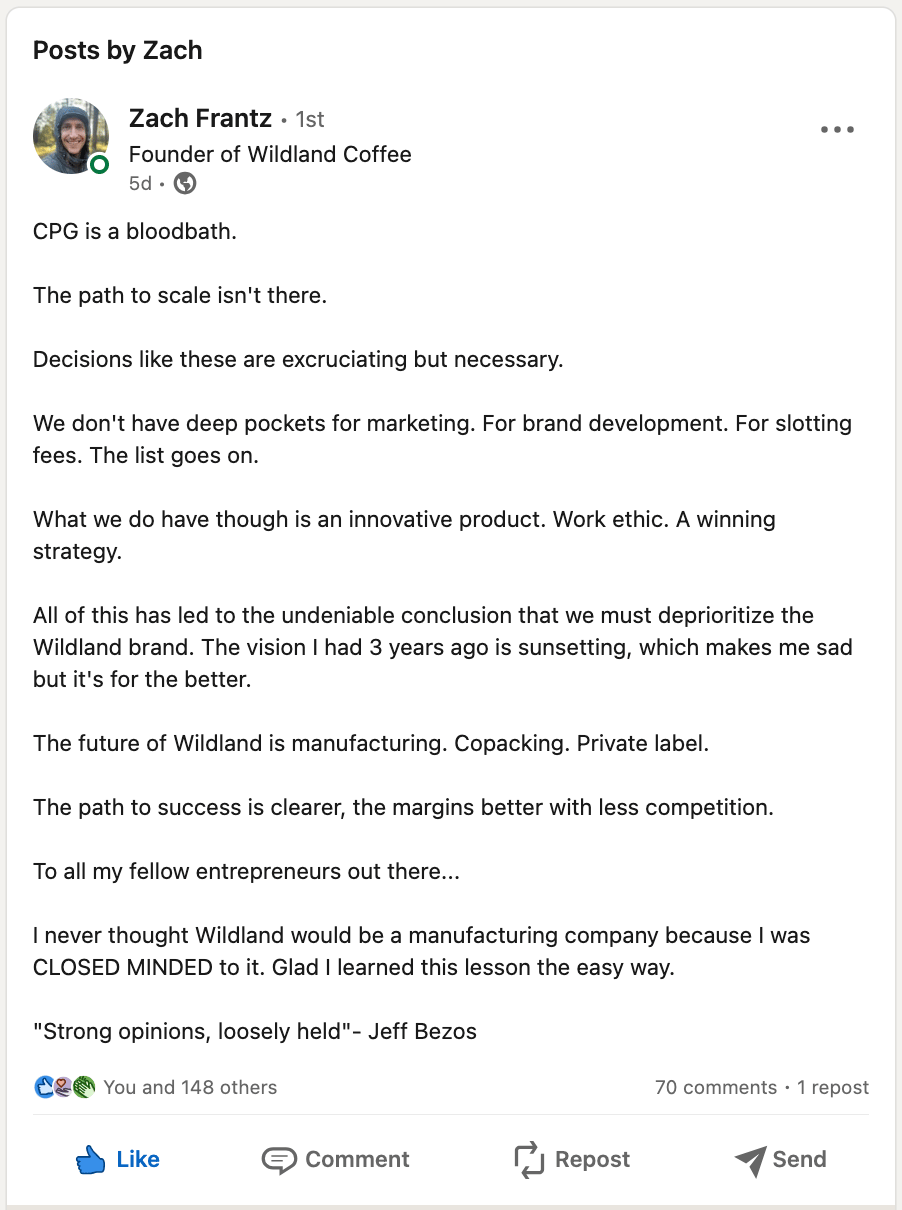The height and width of the screenshot is (1210, 902).
Task: Toggle the Like button on the post
Action: point(117,1160)
